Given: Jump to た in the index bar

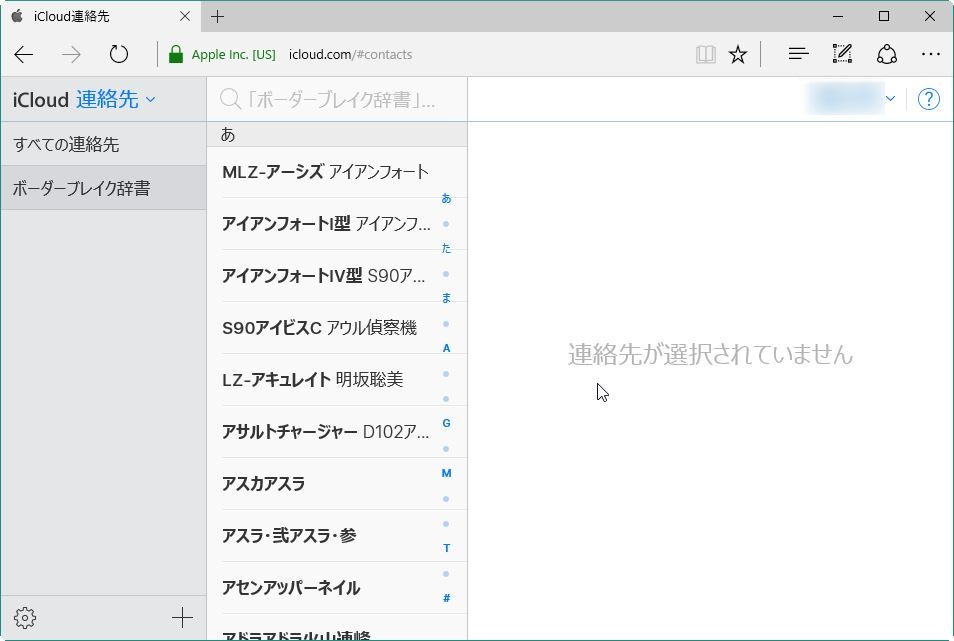Looking at the screenshot, I should click(x=446, y=248).
